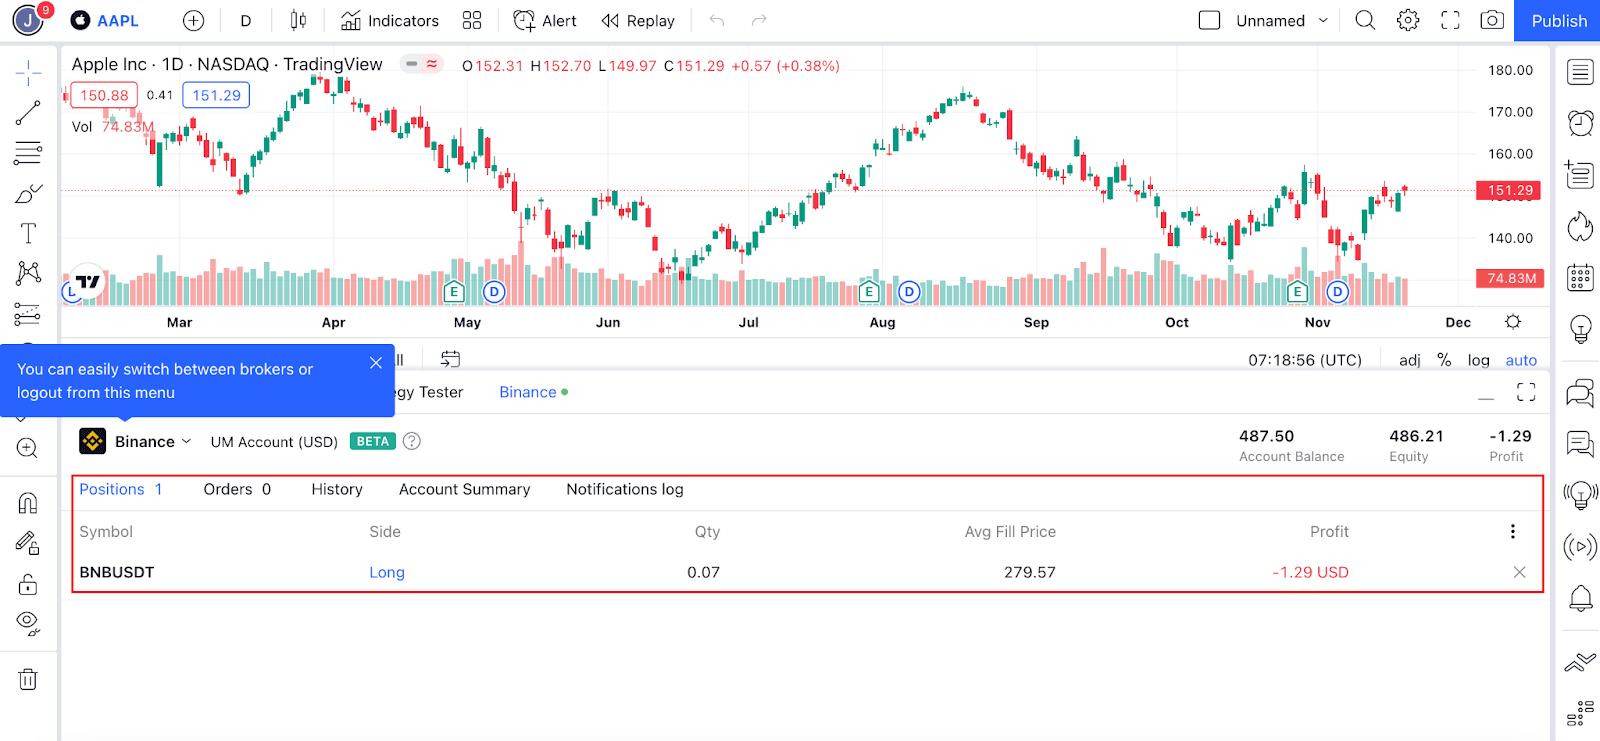
Task: Undo the last action
Action: 717,20
